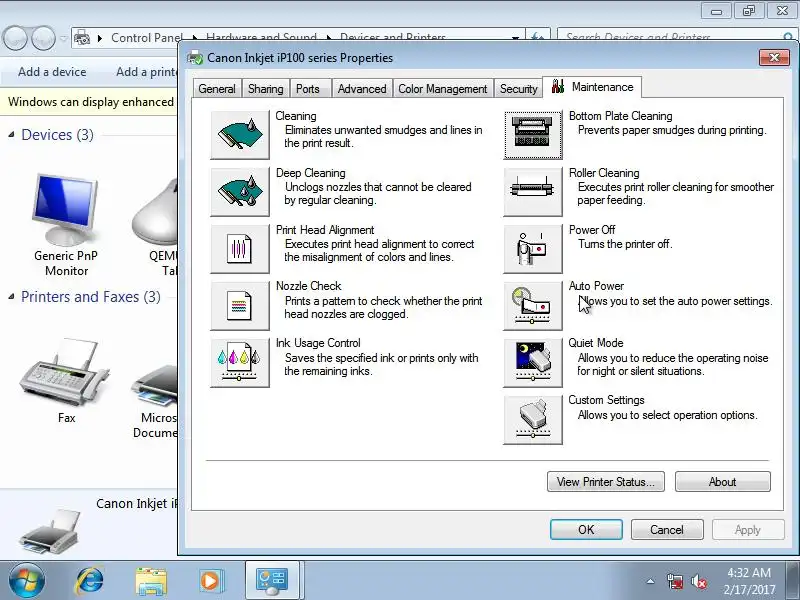
Task: Open Print Head Alignment icon
Action: (x=240, y=249)
